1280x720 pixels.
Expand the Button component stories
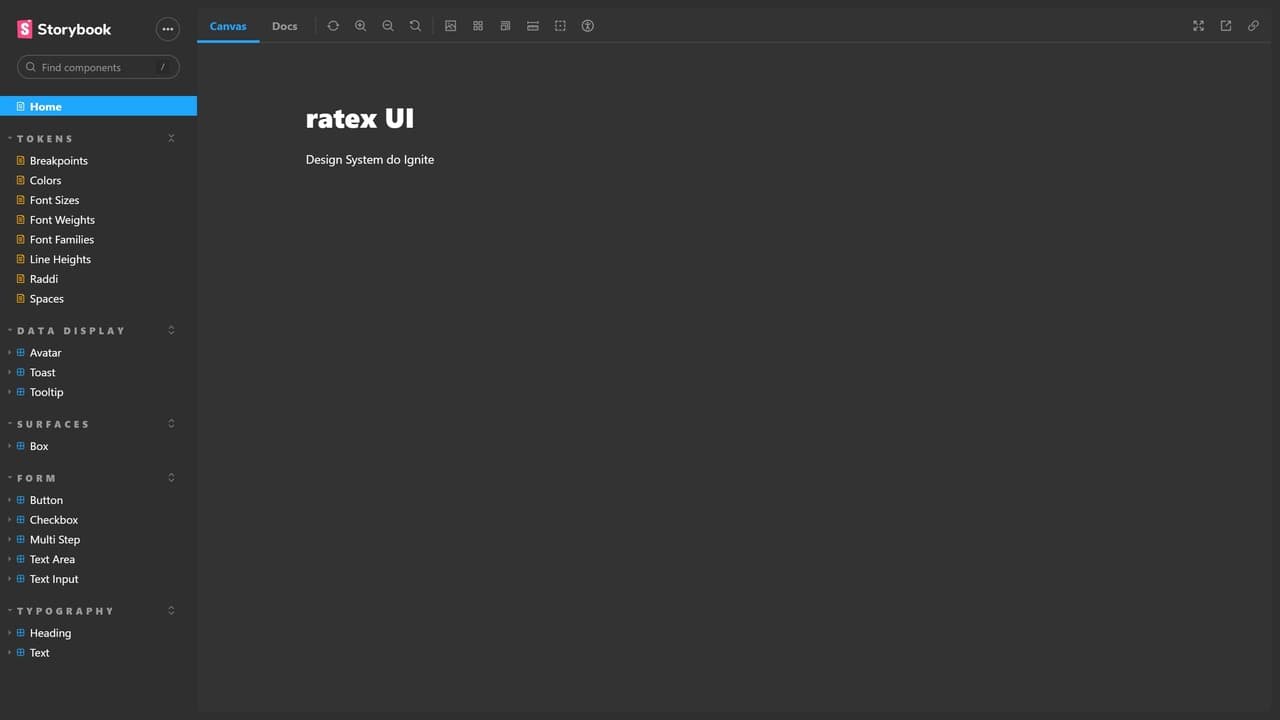[x=46, y=500]
